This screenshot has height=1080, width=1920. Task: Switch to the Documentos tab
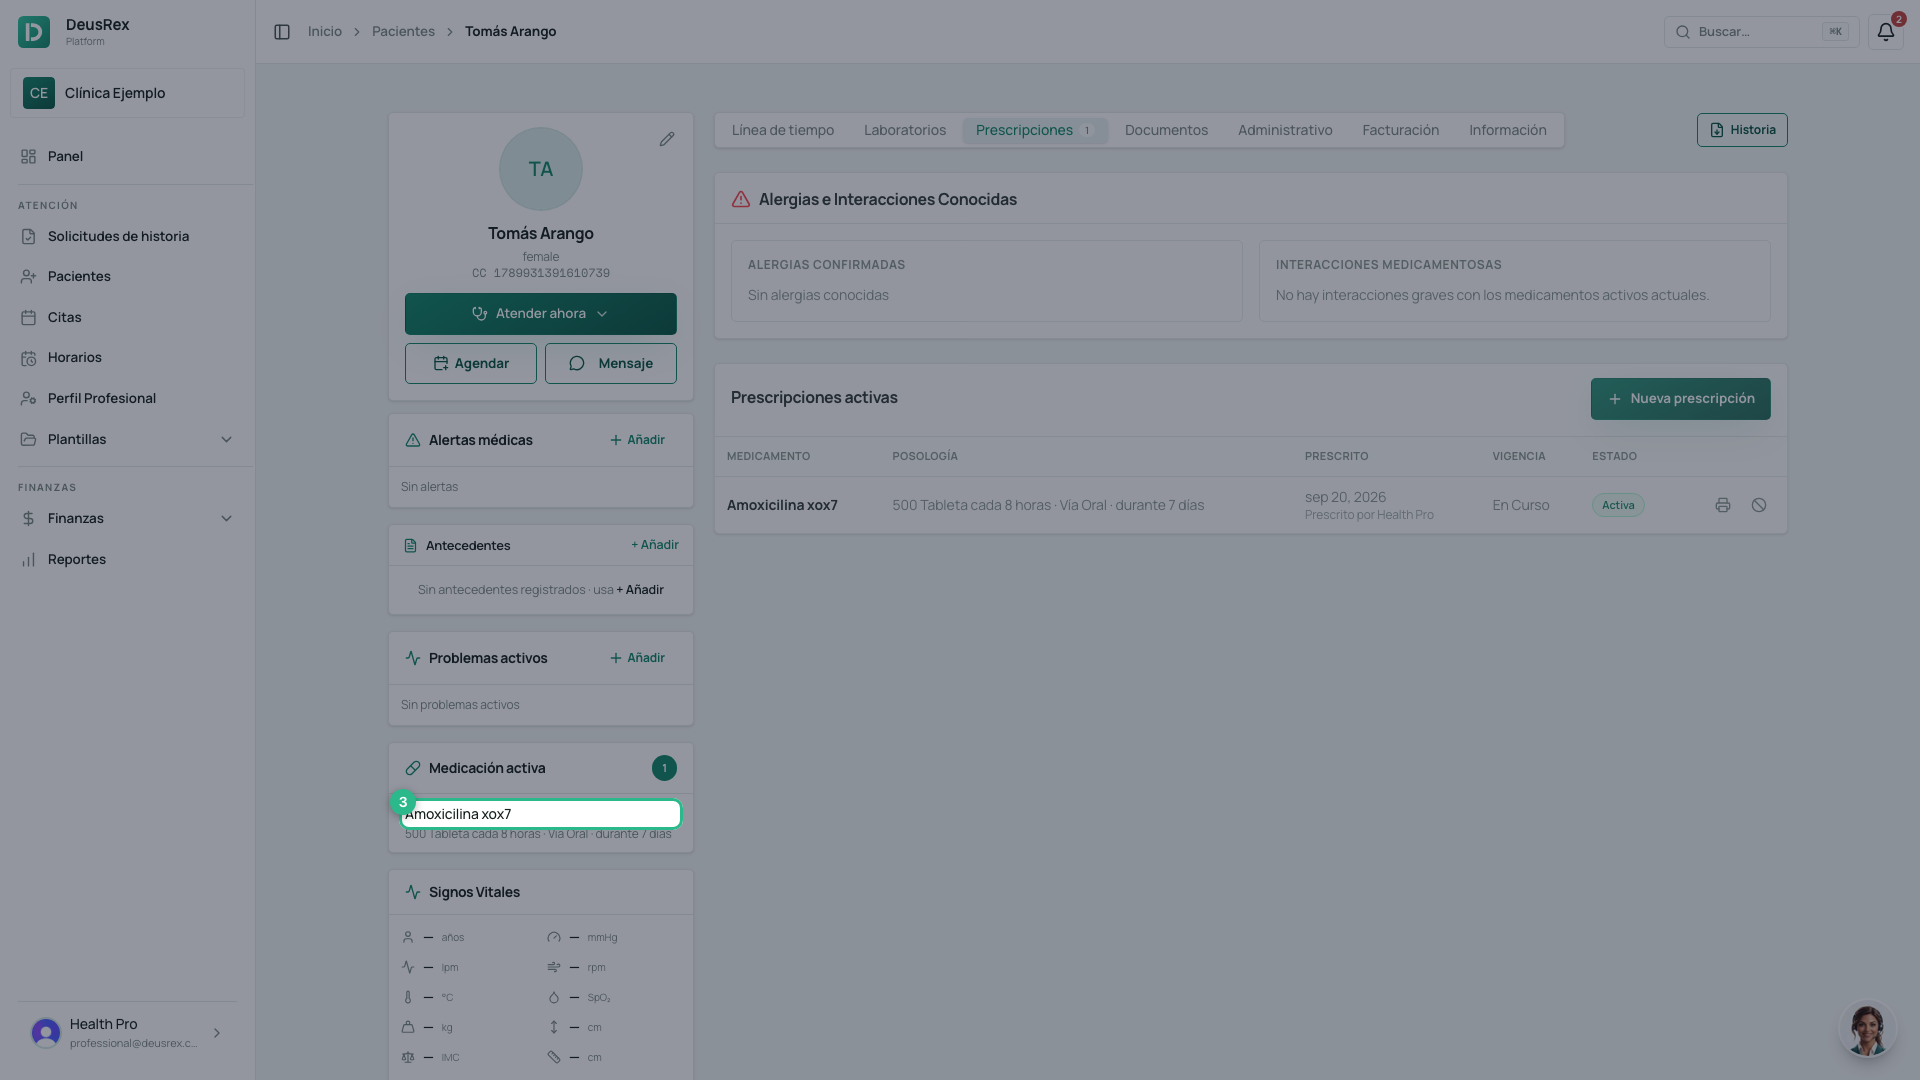click(x=1166, y=130)
